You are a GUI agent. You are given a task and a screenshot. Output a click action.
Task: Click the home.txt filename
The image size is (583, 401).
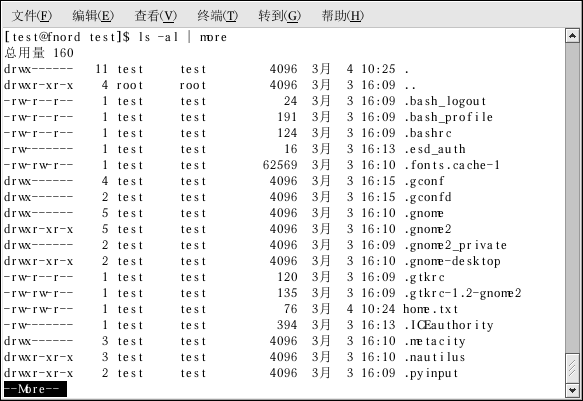(431, 309)
